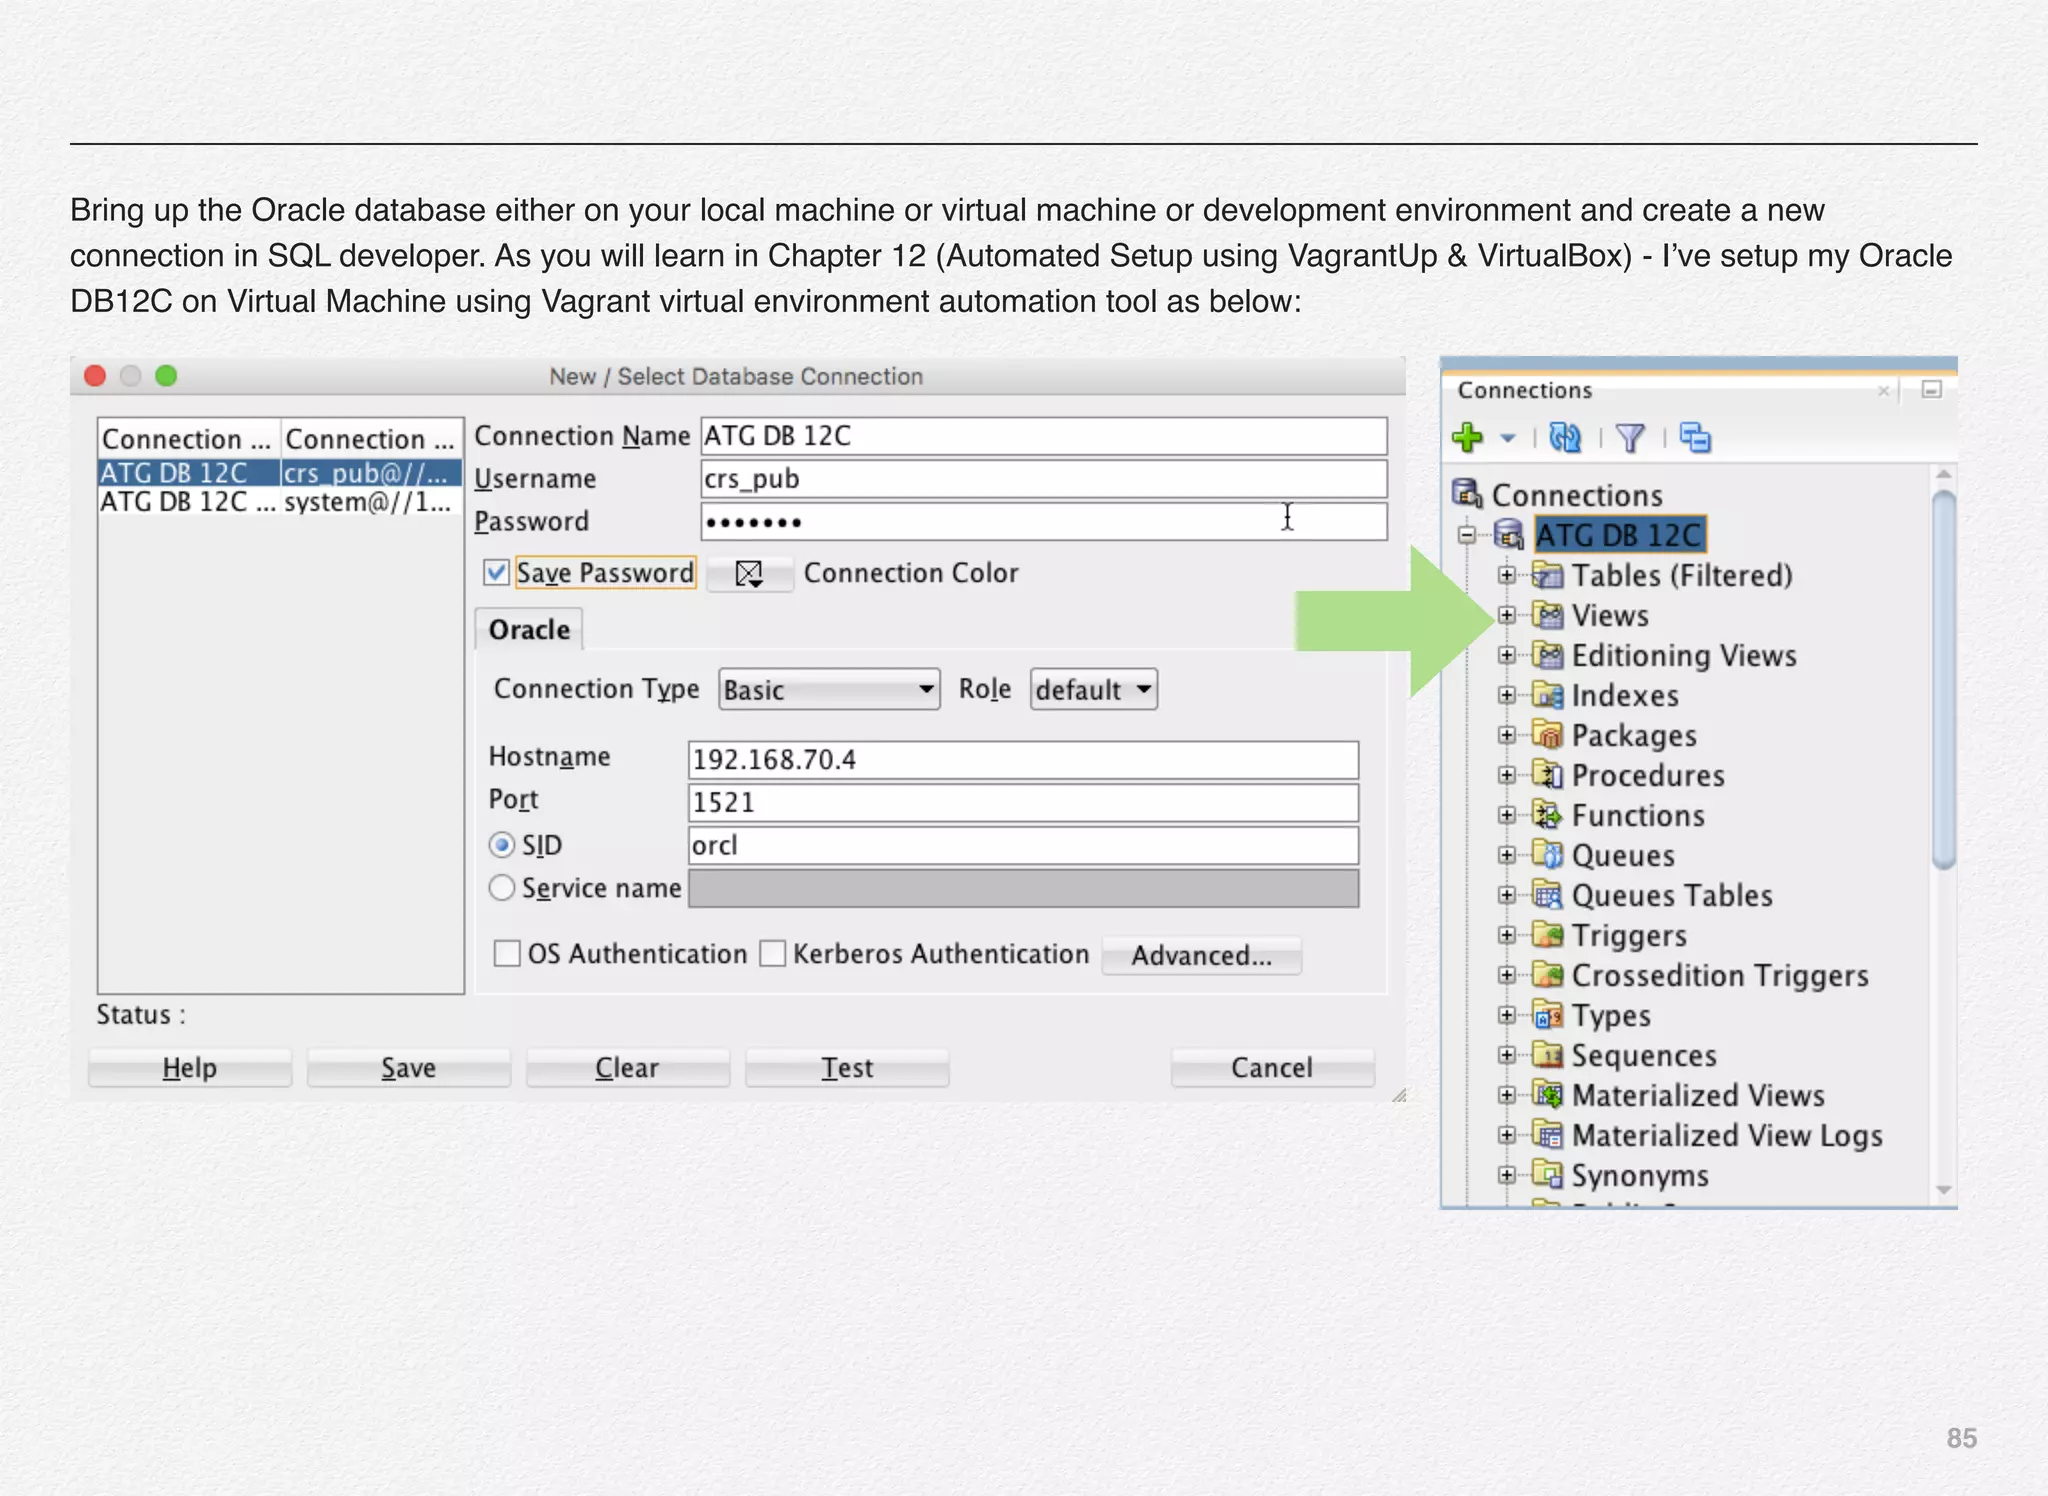
Task: Select the system@//1... connection row
Action: pyautogui.click(x=280, y=502)
